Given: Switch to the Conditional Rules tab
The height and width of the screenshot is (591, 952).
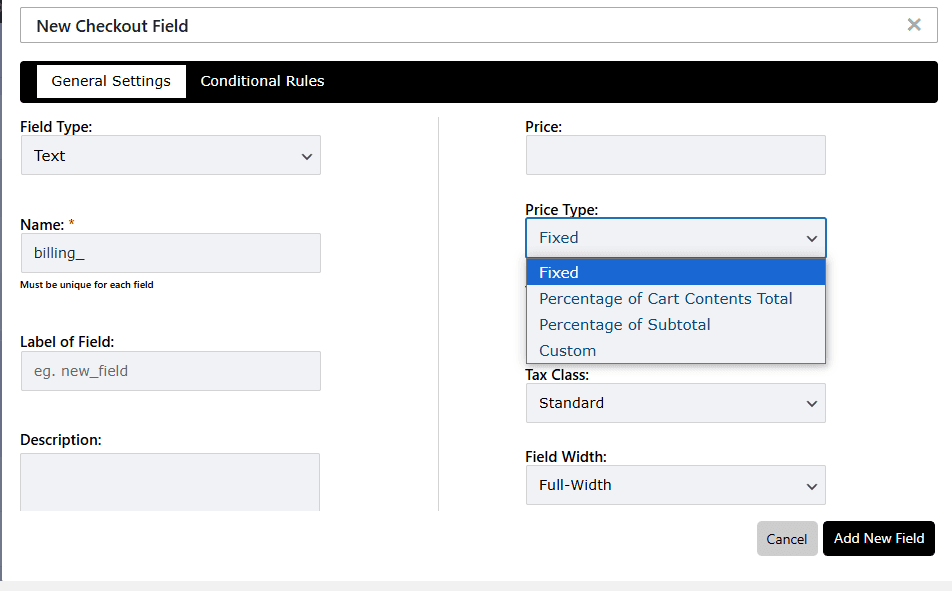Looking at the screenshot, I should click(262, 81).
